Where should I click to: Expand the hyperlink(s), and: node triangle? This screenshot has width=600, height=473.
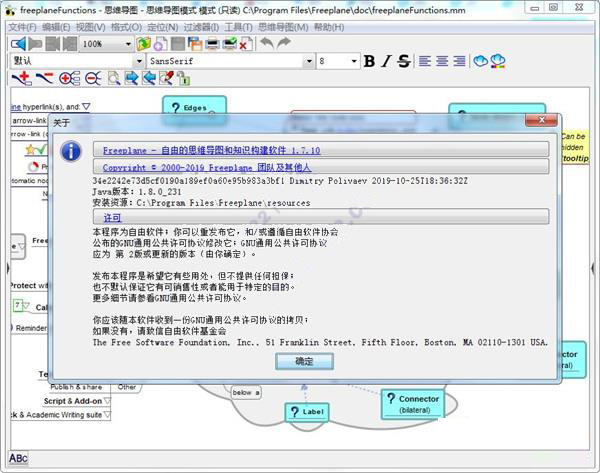[86, 106]
